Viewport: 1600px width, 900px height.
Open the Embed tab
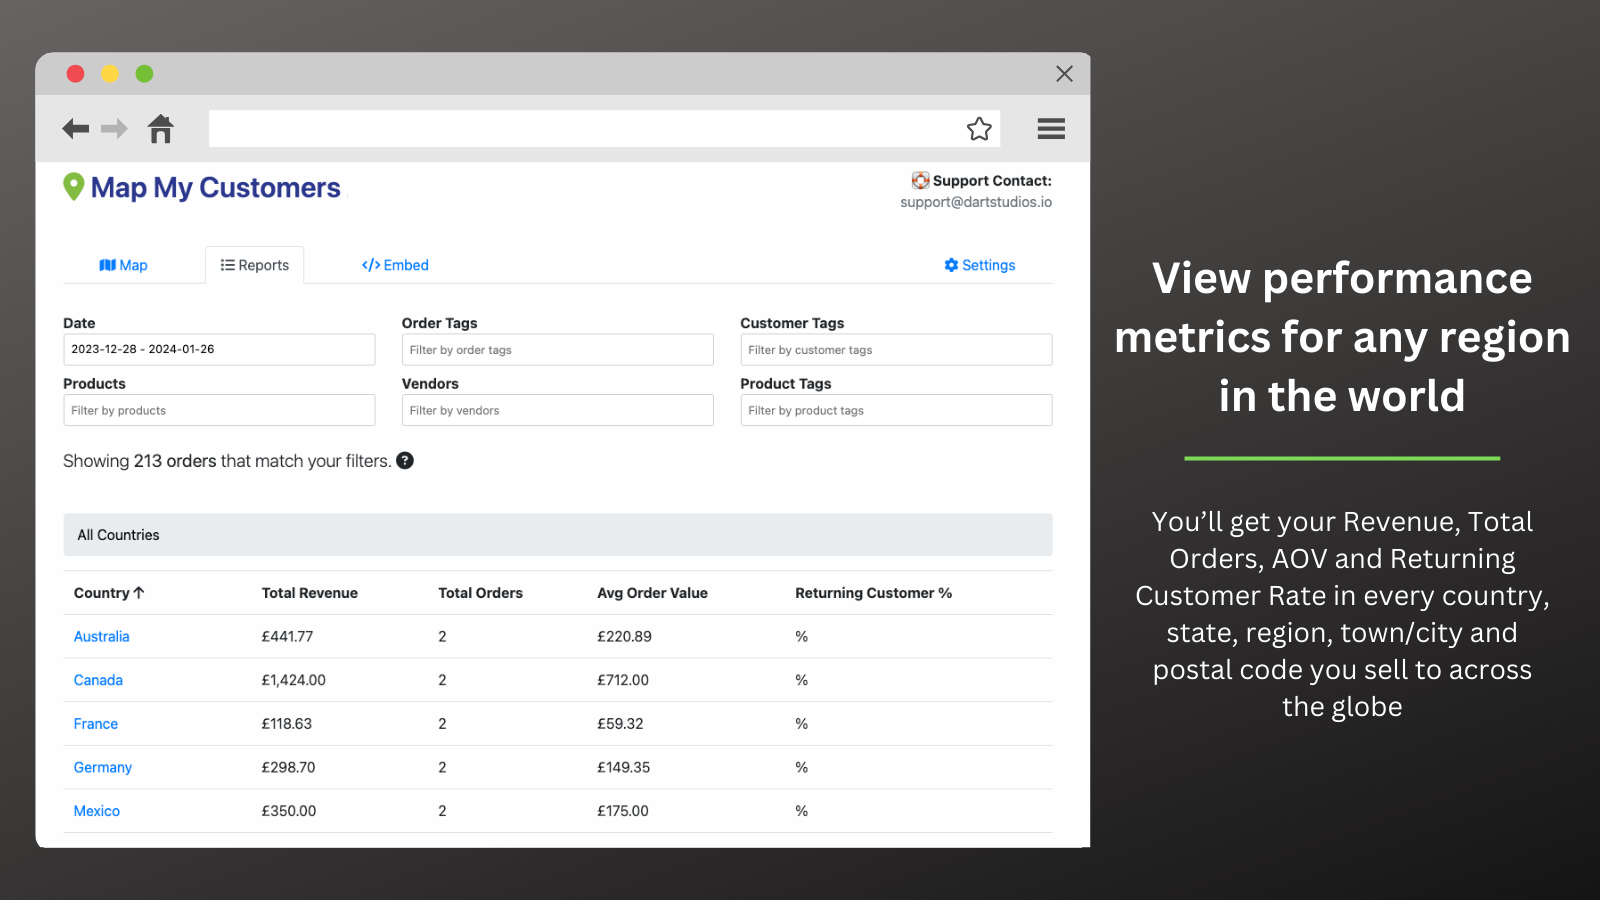tap(394, 265)
